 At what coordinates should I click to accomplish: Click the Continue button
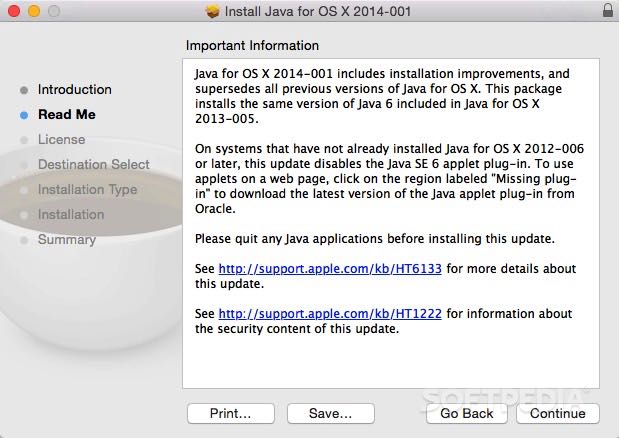pyautogui.click(x=558, y=413)
